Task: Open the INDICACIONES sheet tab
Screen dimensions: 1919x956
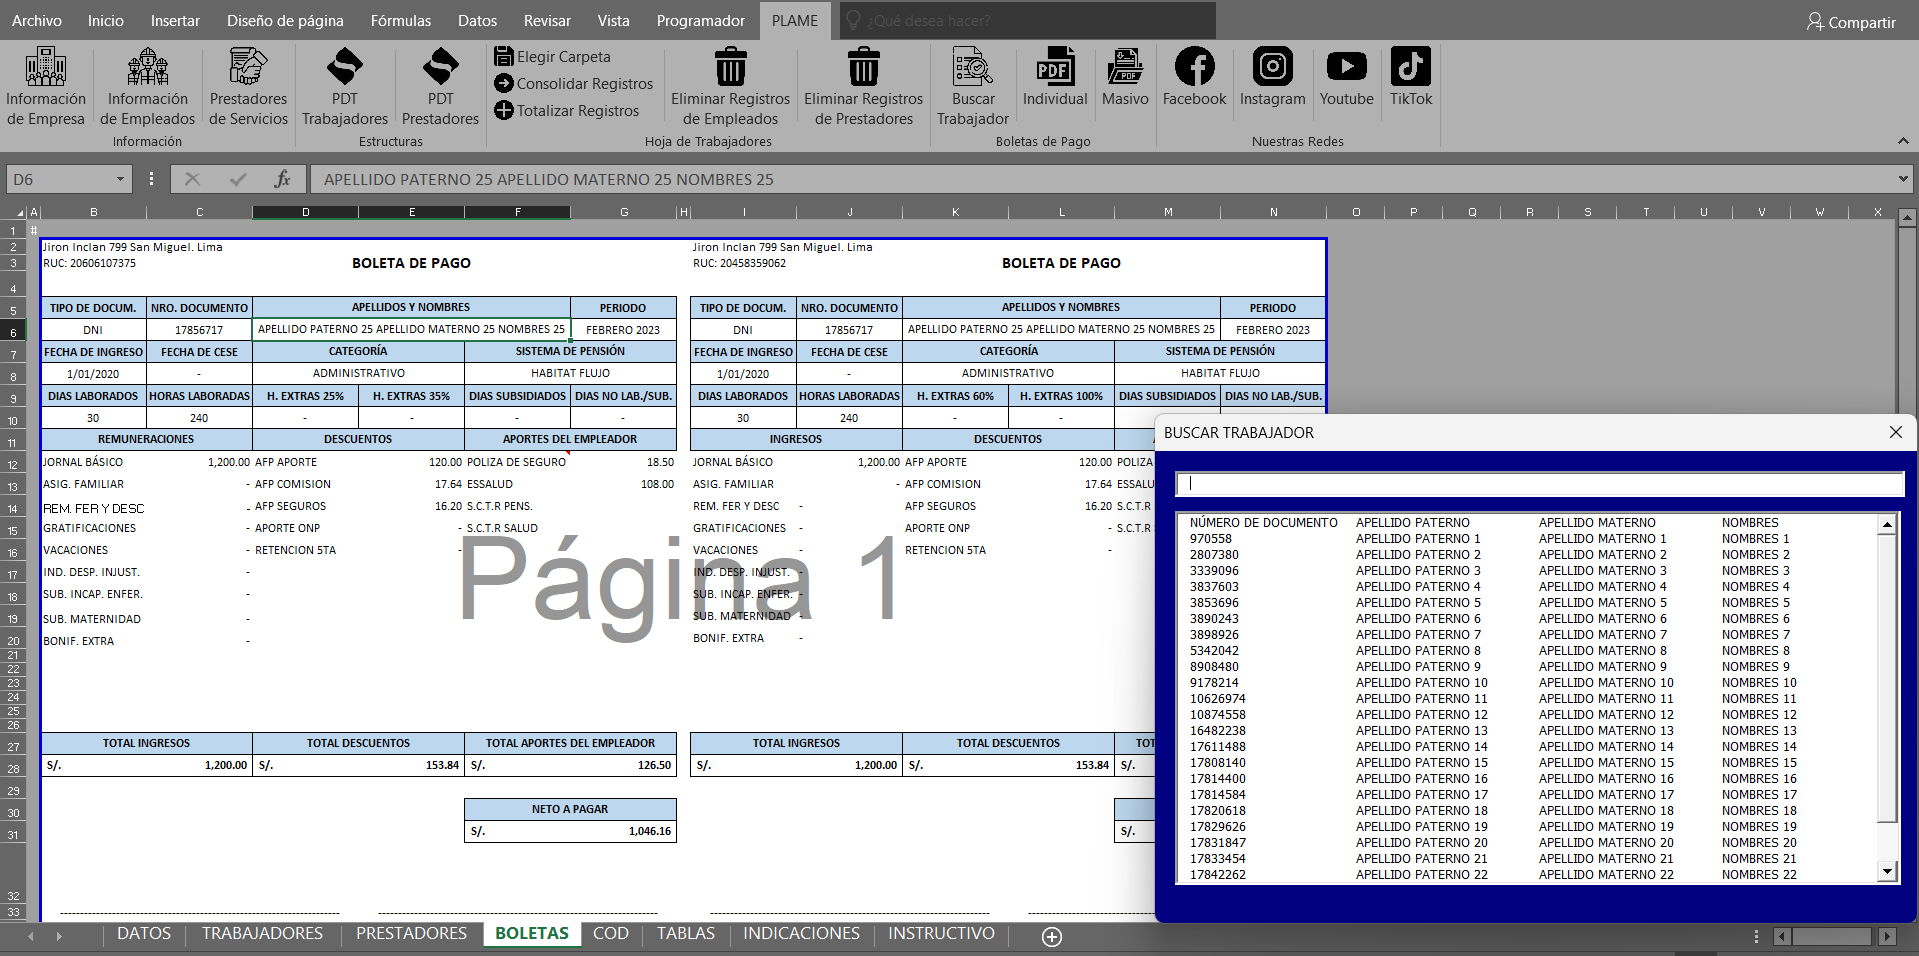Action: tap(801, 933)
